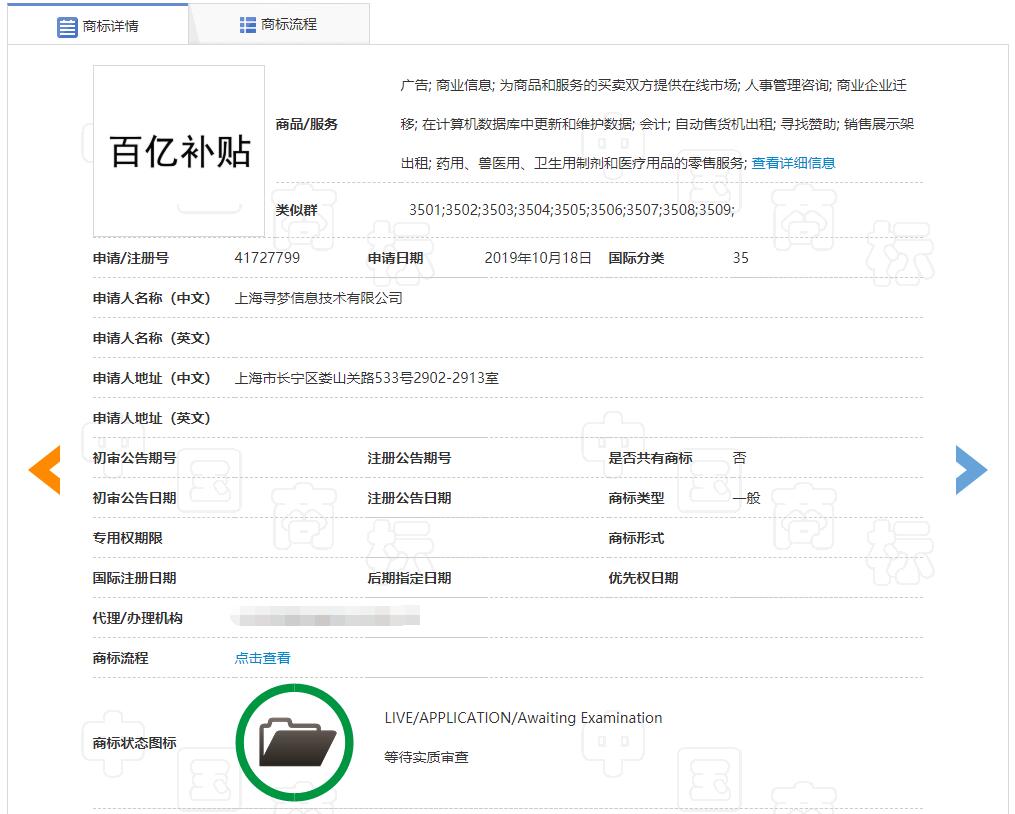1015x814 pixels.
Task: Click the trademark type value 一般
Action: click(746, 498)
